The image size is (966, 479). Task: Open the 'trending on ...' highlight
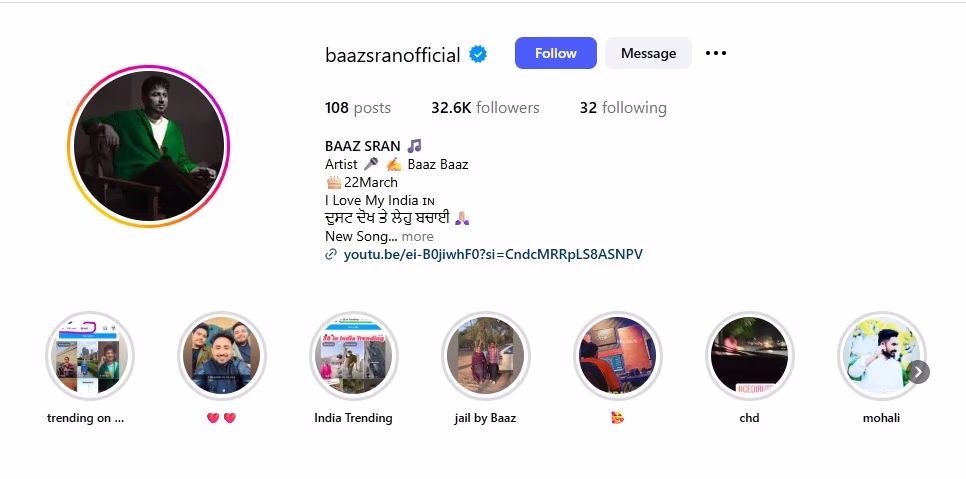pyautogui.click(x=89, y=355)
